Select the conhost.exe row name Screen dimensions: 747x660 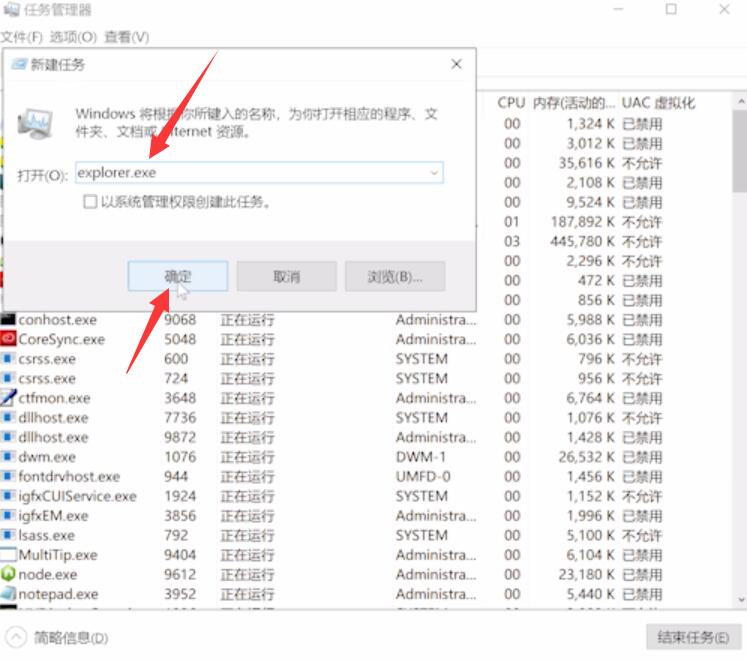click(58, 319)
